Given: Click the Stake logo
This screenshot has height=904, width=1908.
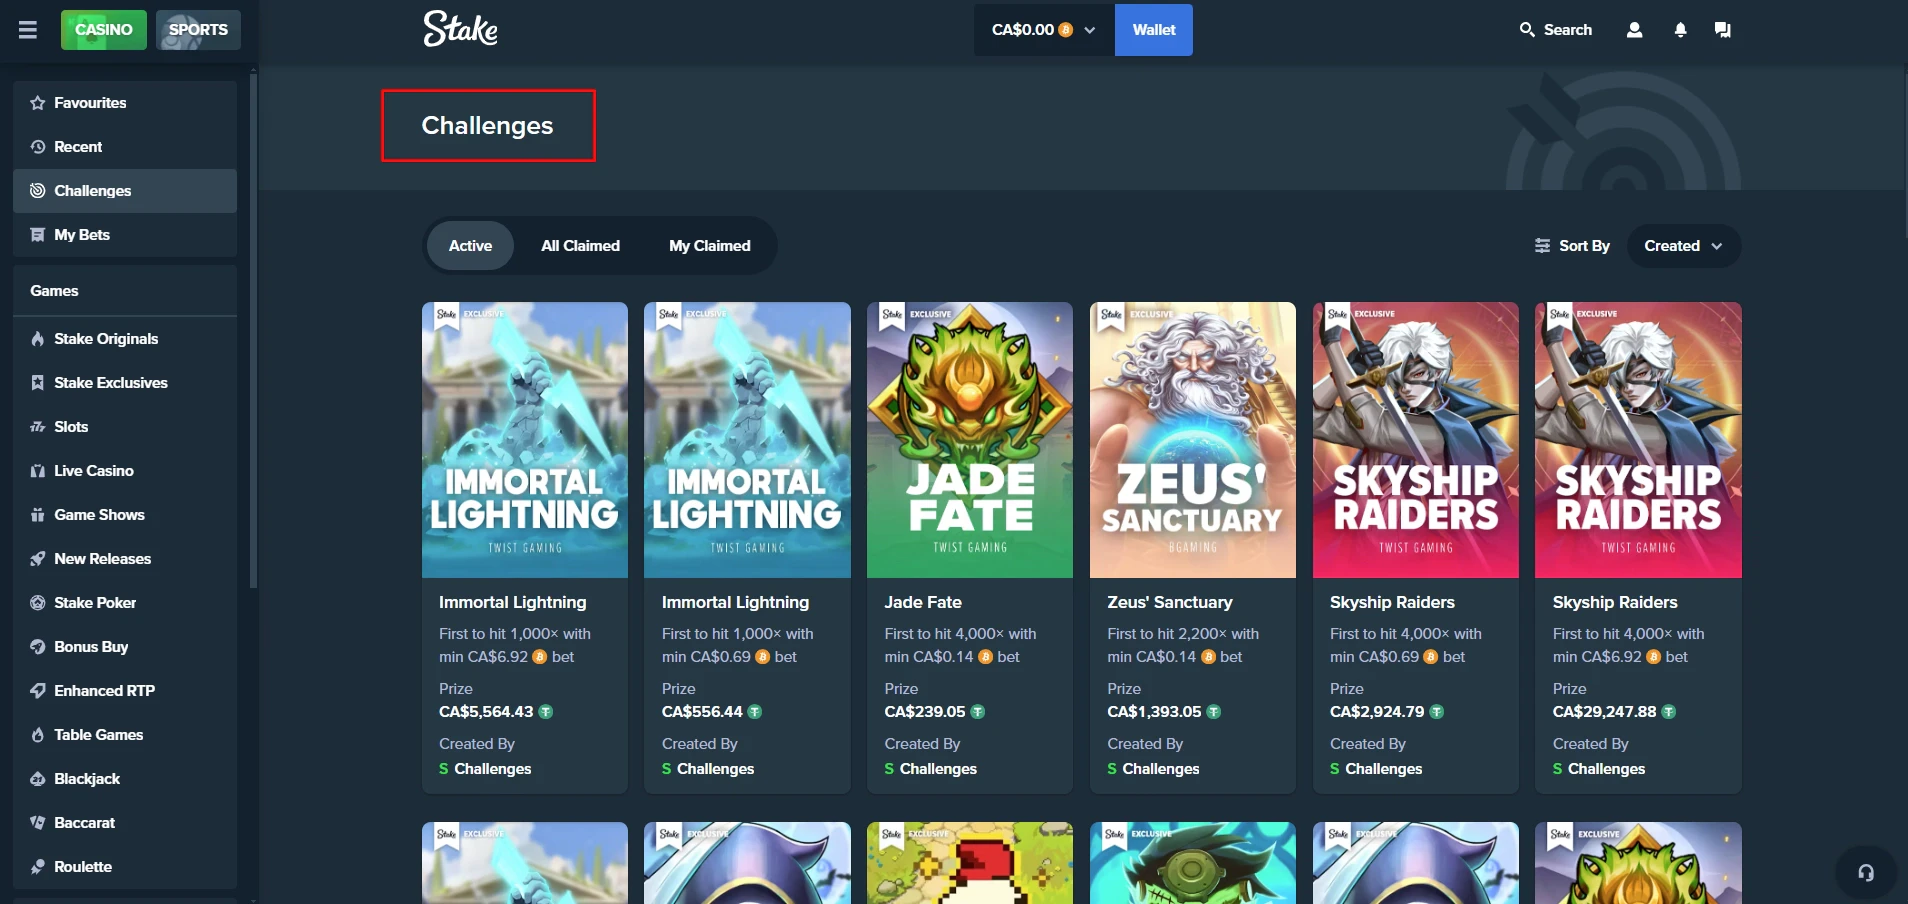Looking at the screenshot, I should 460,29.
